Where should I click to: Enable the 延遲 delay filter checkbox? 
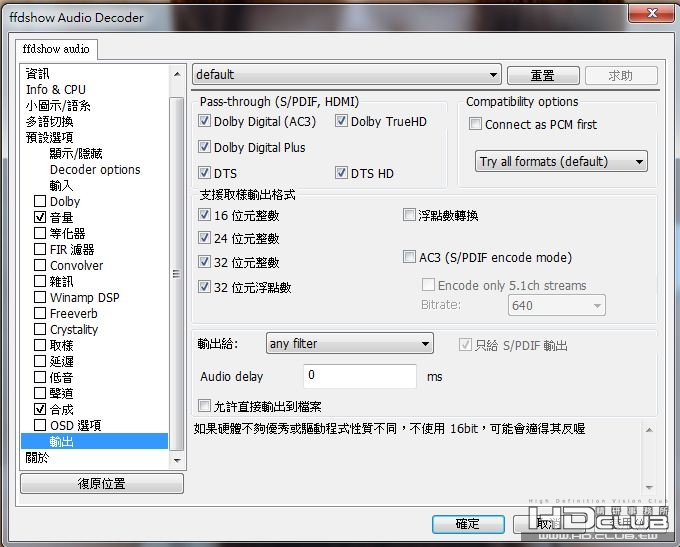(x=40, y=361)
